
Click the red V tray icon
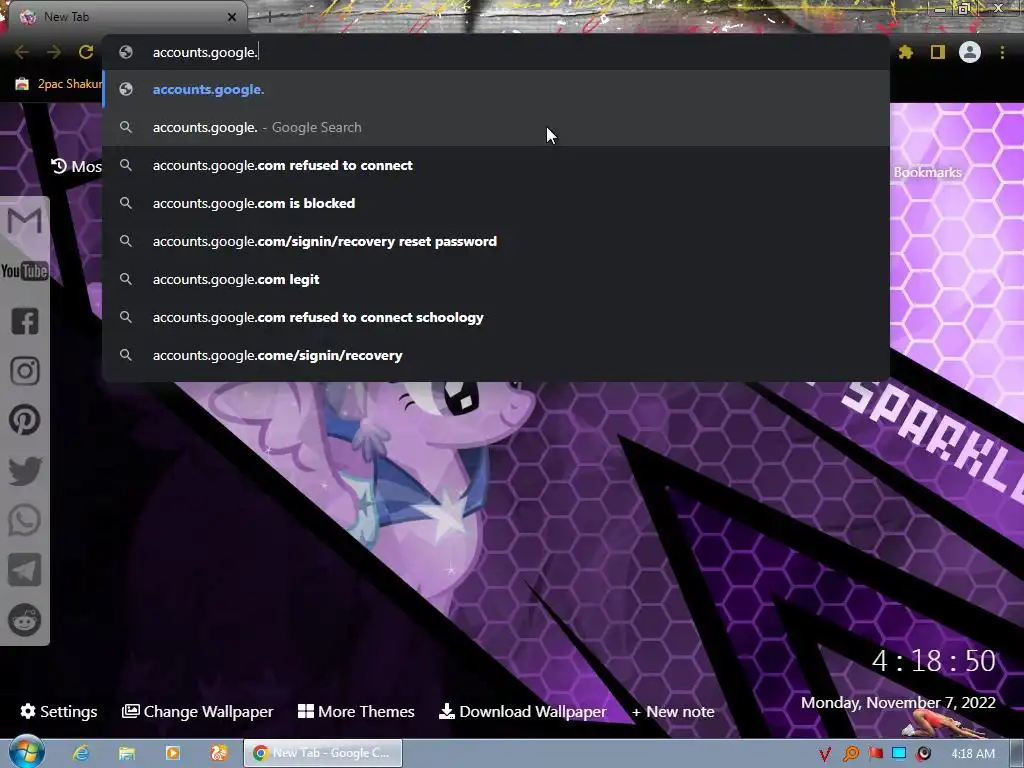(825, 754)
